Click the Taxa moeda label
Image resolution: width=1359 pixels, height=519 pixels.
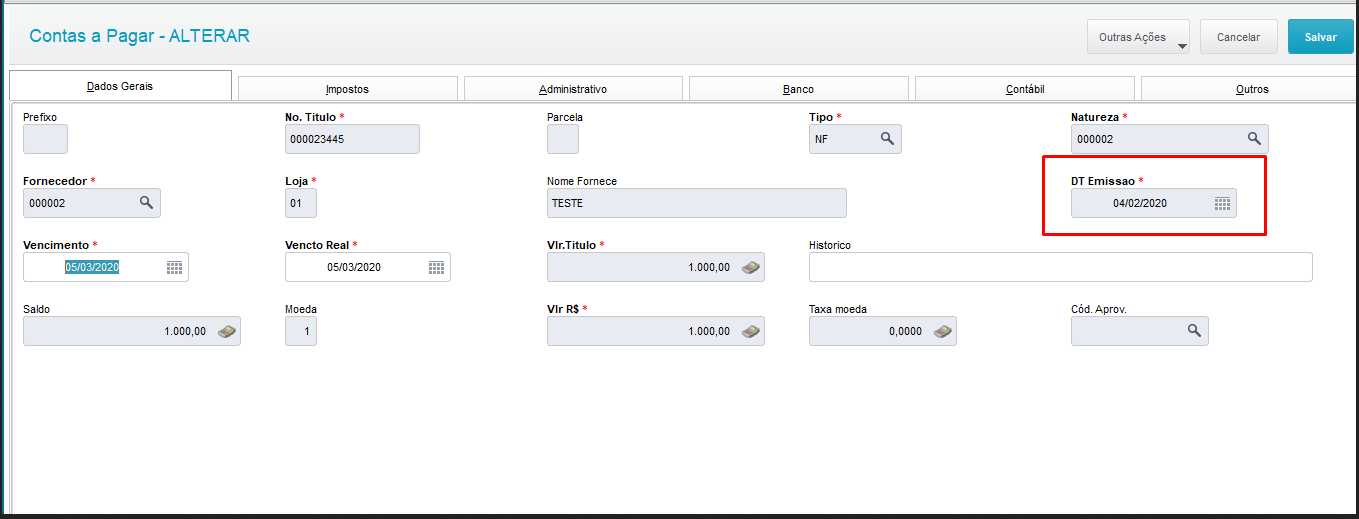tap(838, 309)
